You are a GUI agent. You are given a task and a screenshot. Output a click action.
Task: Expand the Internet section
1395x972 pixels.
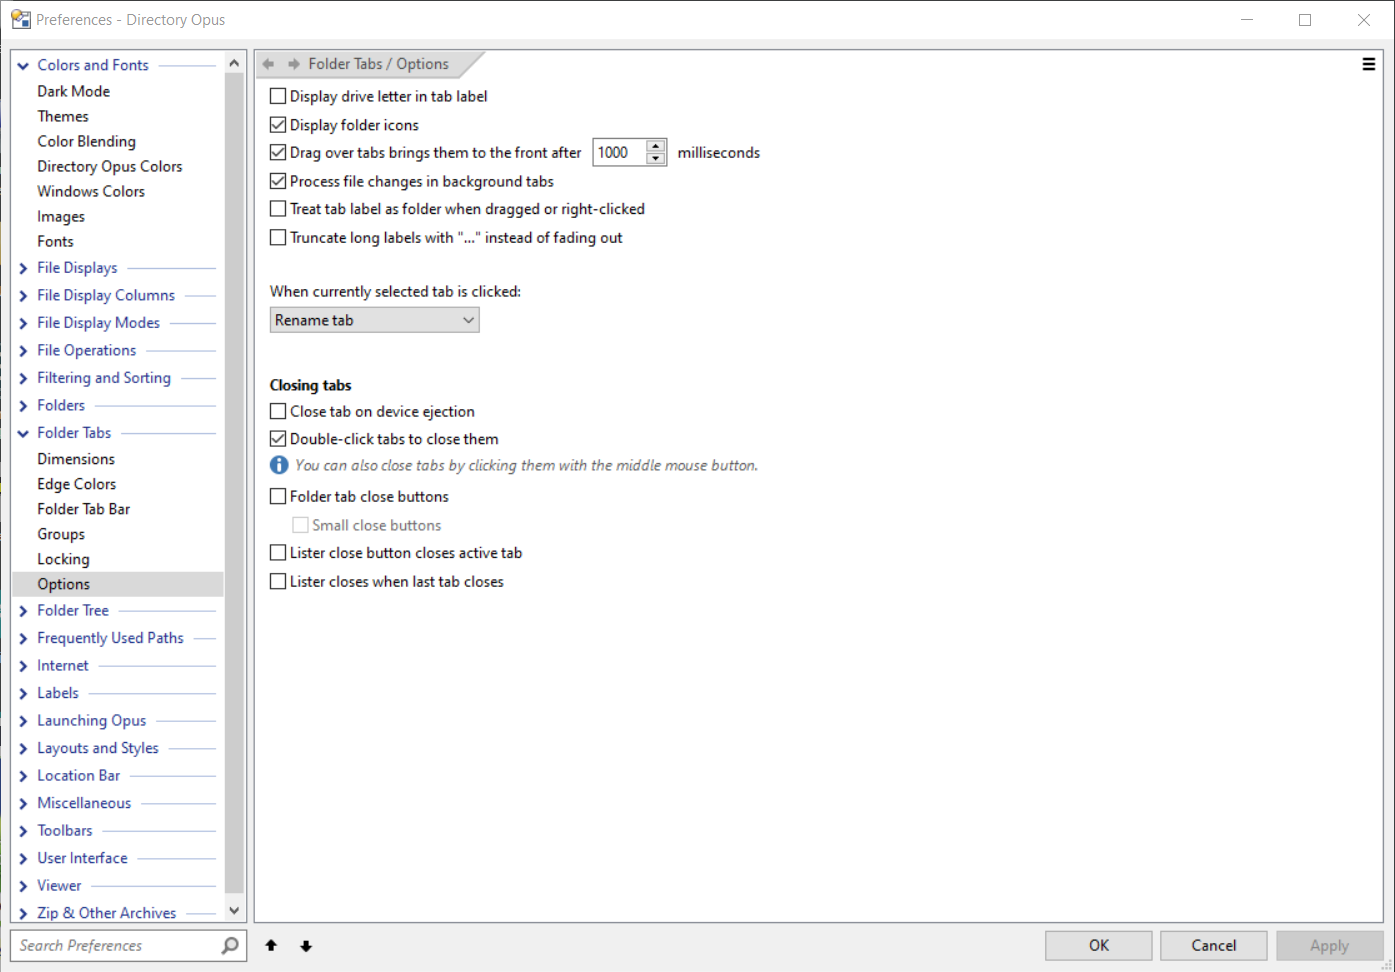tap(23, 666)
